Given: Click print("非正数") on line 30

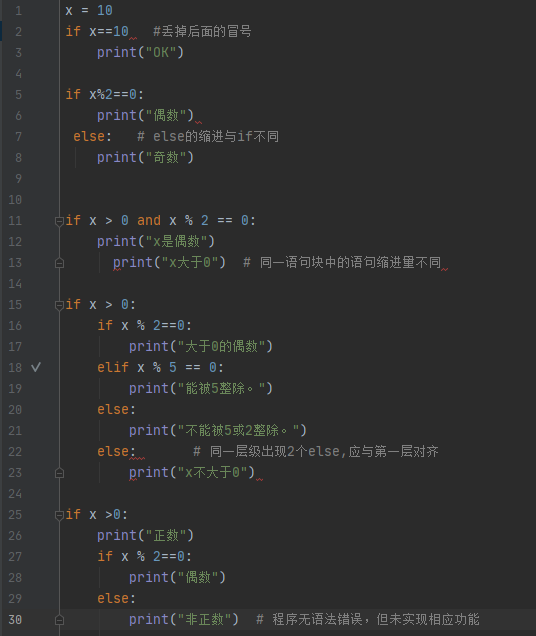Looking at the screenshot, I should point(184,619).
